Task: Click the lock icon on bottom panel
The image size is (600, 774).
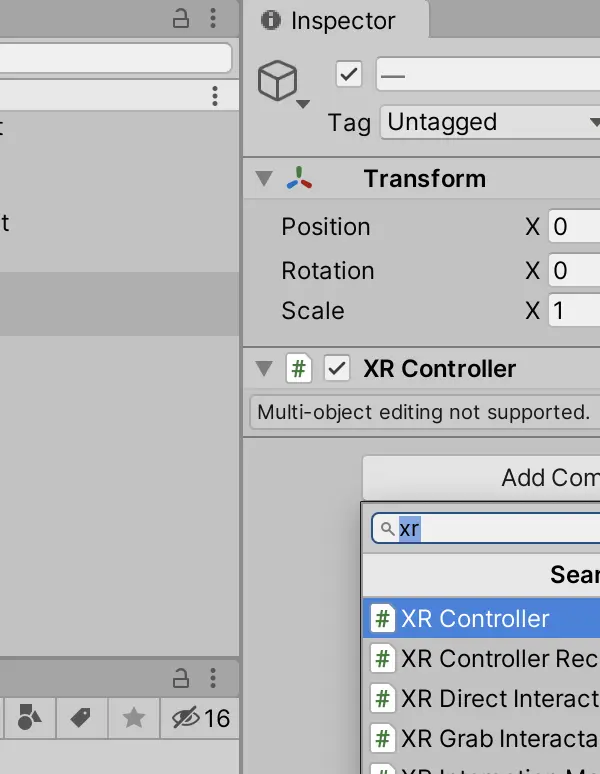Action: click(x=181, y=678)
